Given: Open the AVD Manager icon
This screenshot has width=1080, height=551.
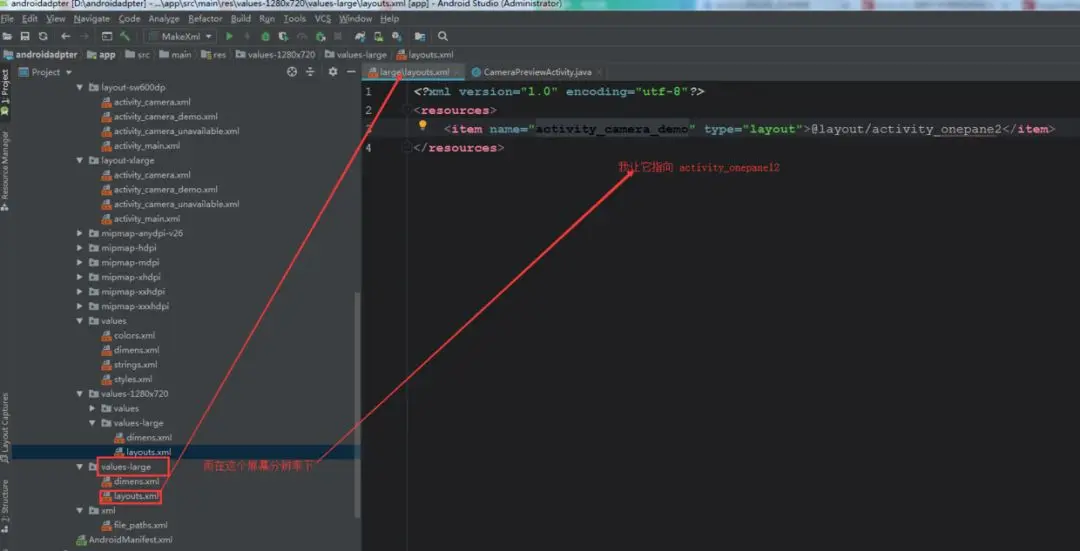Looking at the screenshot, I should coord(378,37).
